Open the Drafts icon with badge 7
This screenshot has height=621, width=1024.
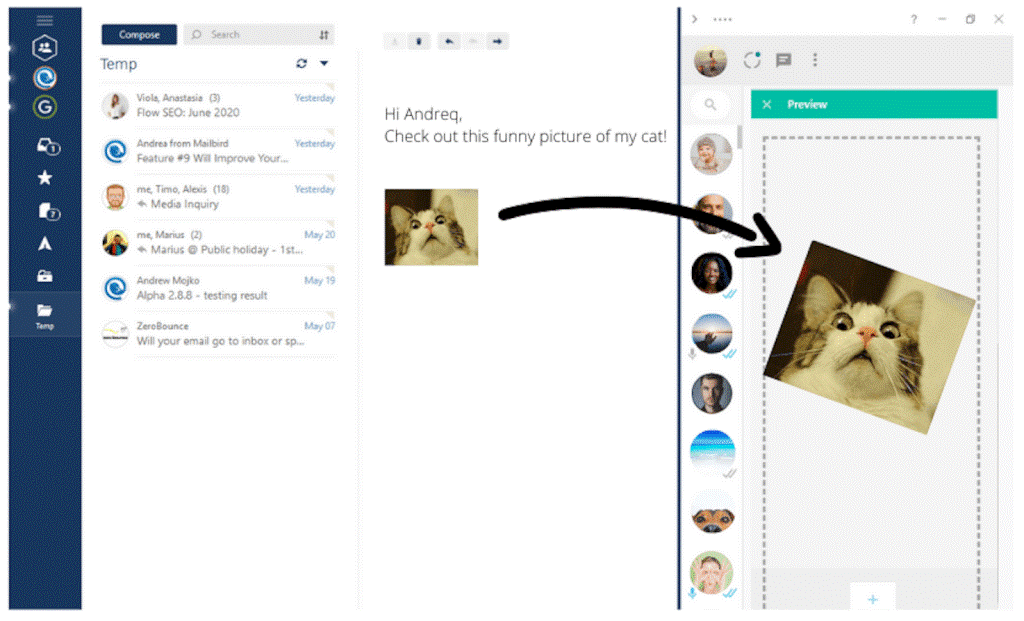(48, 211)
